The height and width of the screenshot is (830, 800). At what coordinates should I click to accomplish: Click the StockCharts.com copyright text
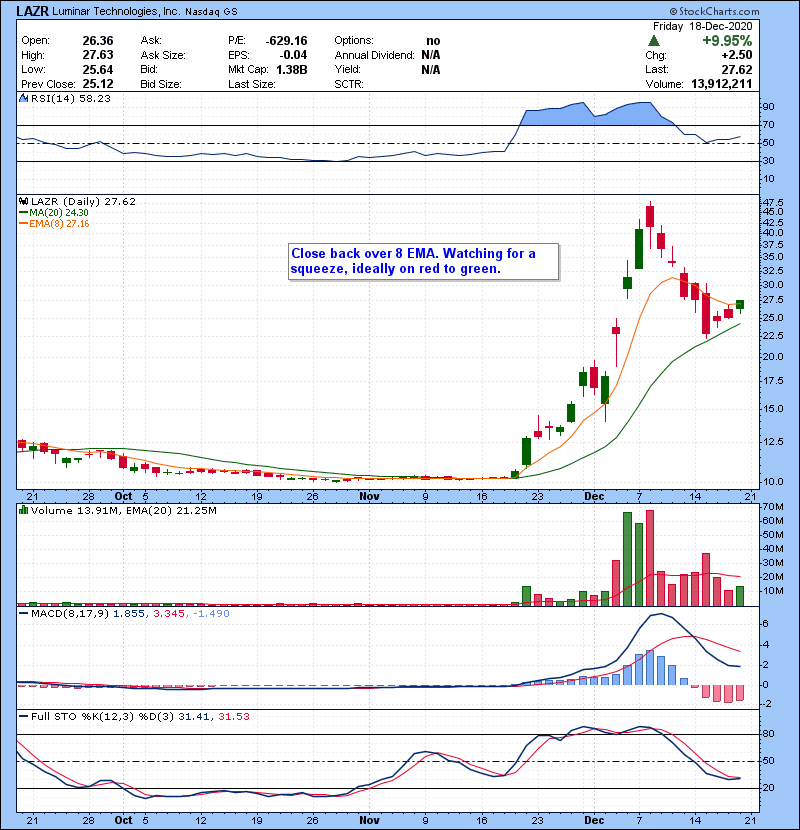[714, 11]
